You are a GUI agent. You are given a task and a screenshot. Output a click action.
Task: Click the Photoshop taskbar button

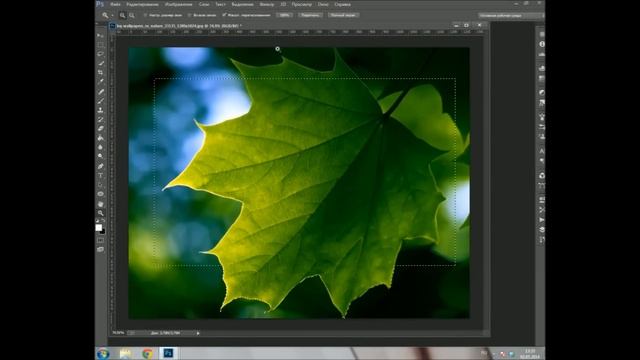click(x=168, y=353)
